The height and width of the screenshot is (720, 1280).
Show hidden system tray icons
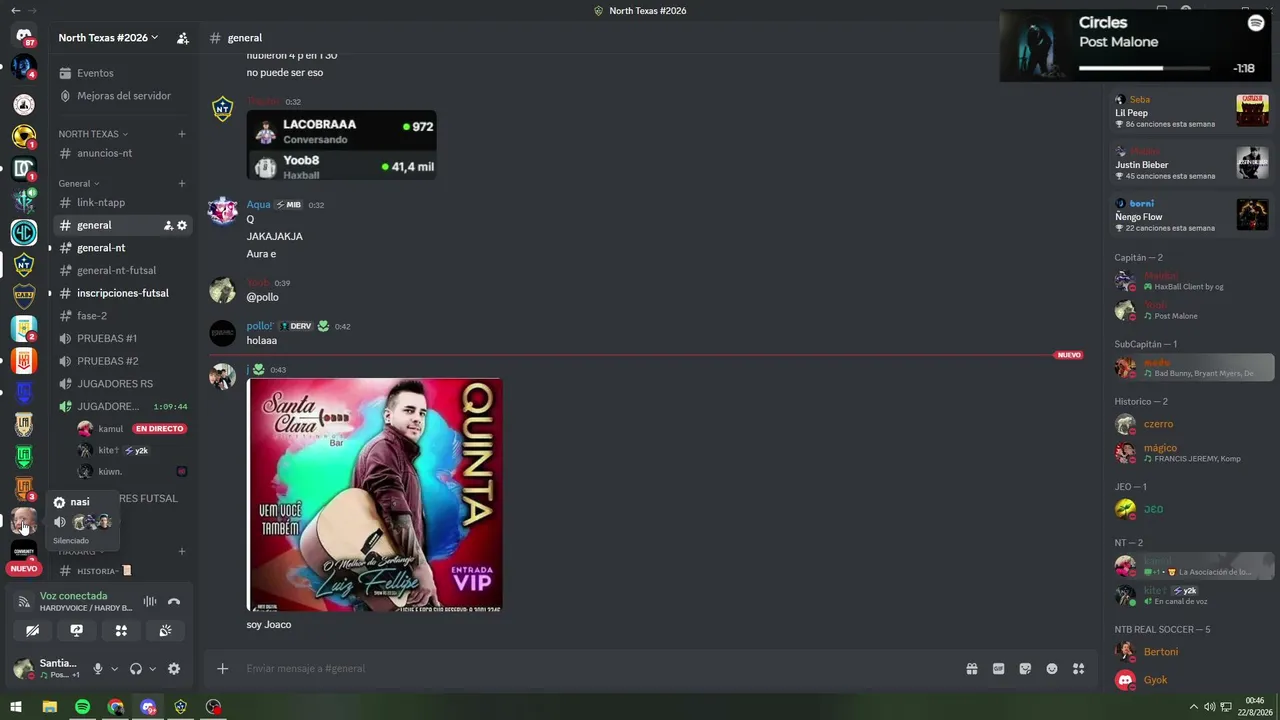(1193, 707)
